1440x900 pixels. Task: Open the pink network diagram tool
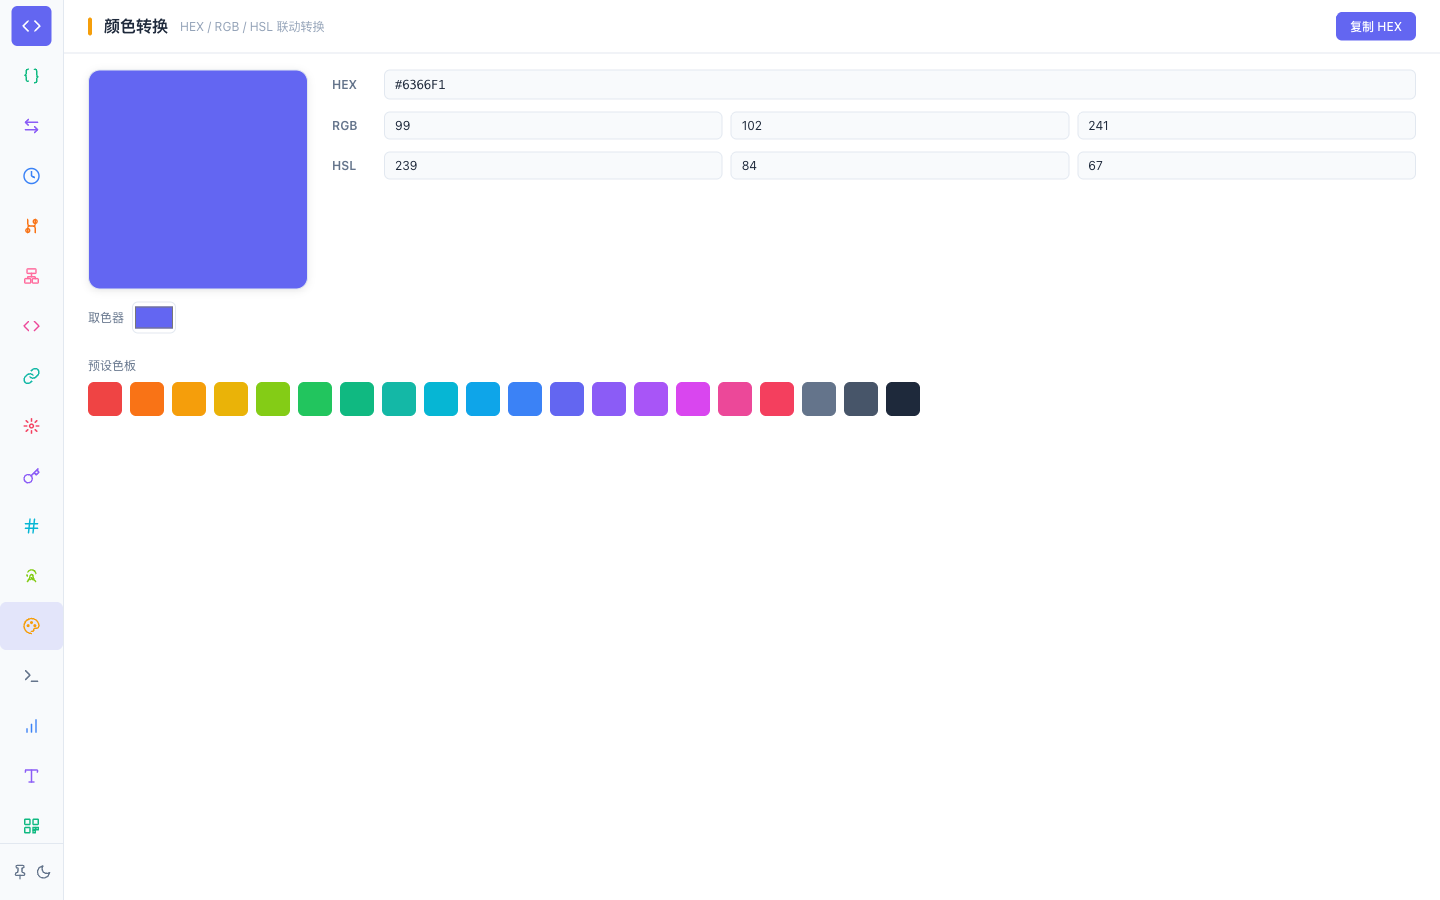click(31, 276)
